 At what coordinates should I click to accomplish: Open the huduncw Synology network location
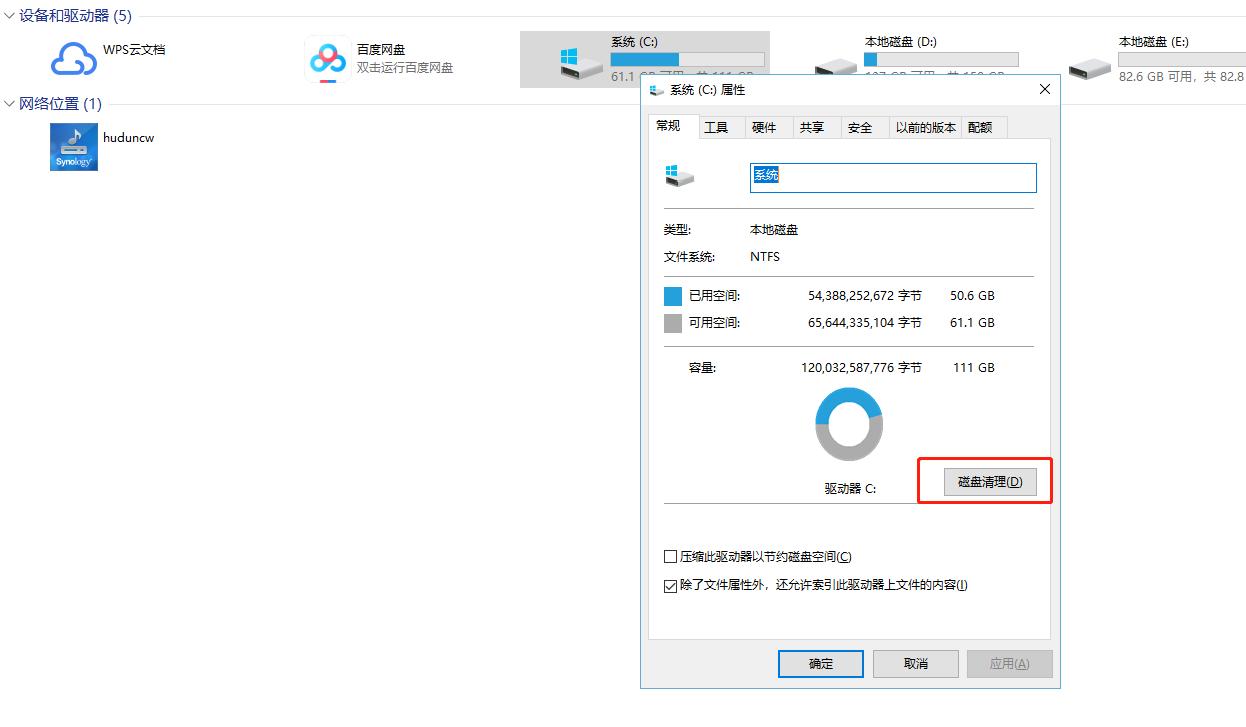[x=73, y=146]
